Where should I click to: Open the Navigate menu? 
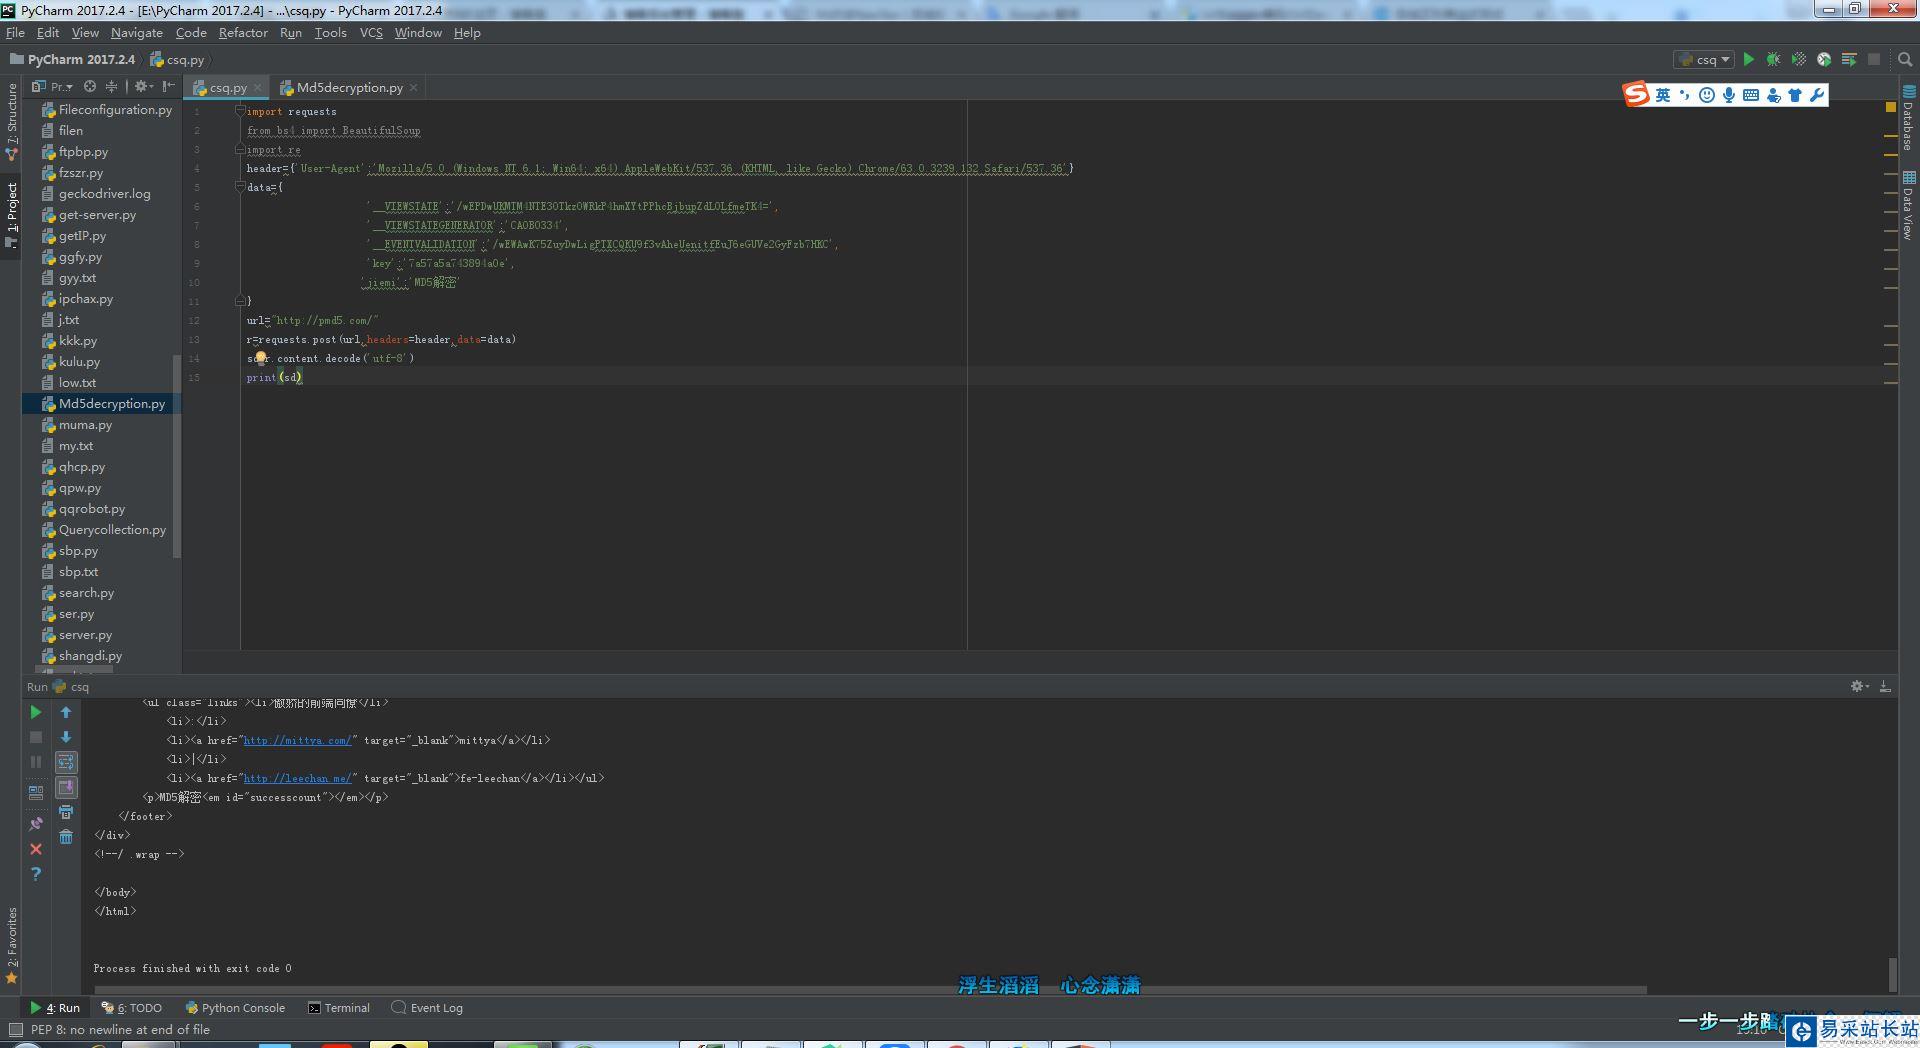(137, 33)
